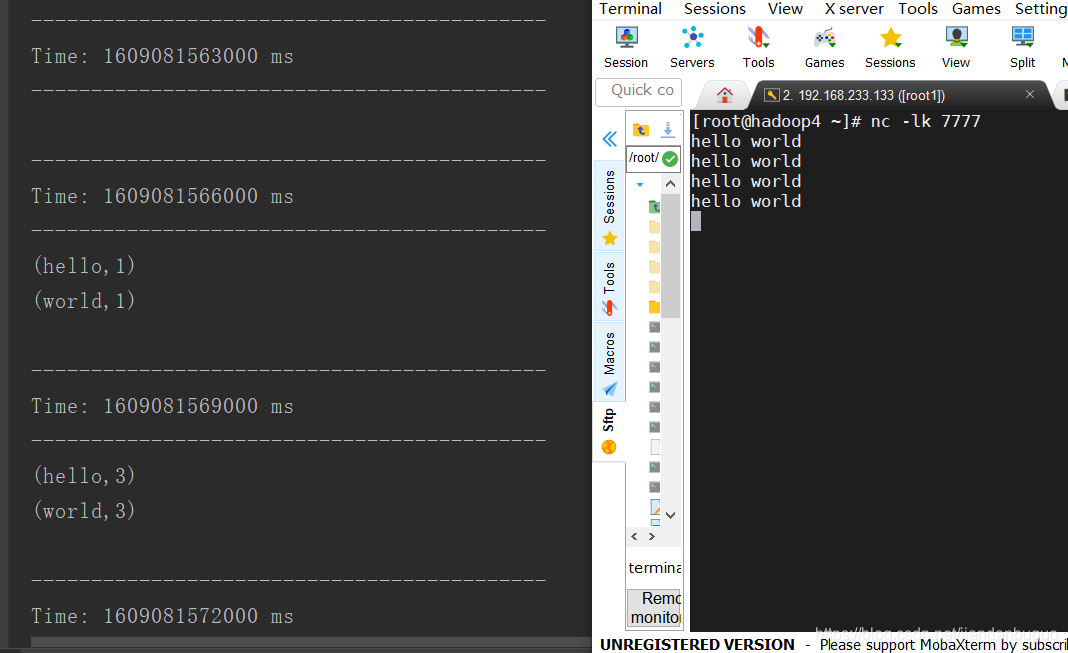Click the bright orange folder in file list
The height and width of the screenshot is (653, 1068).
654,307
